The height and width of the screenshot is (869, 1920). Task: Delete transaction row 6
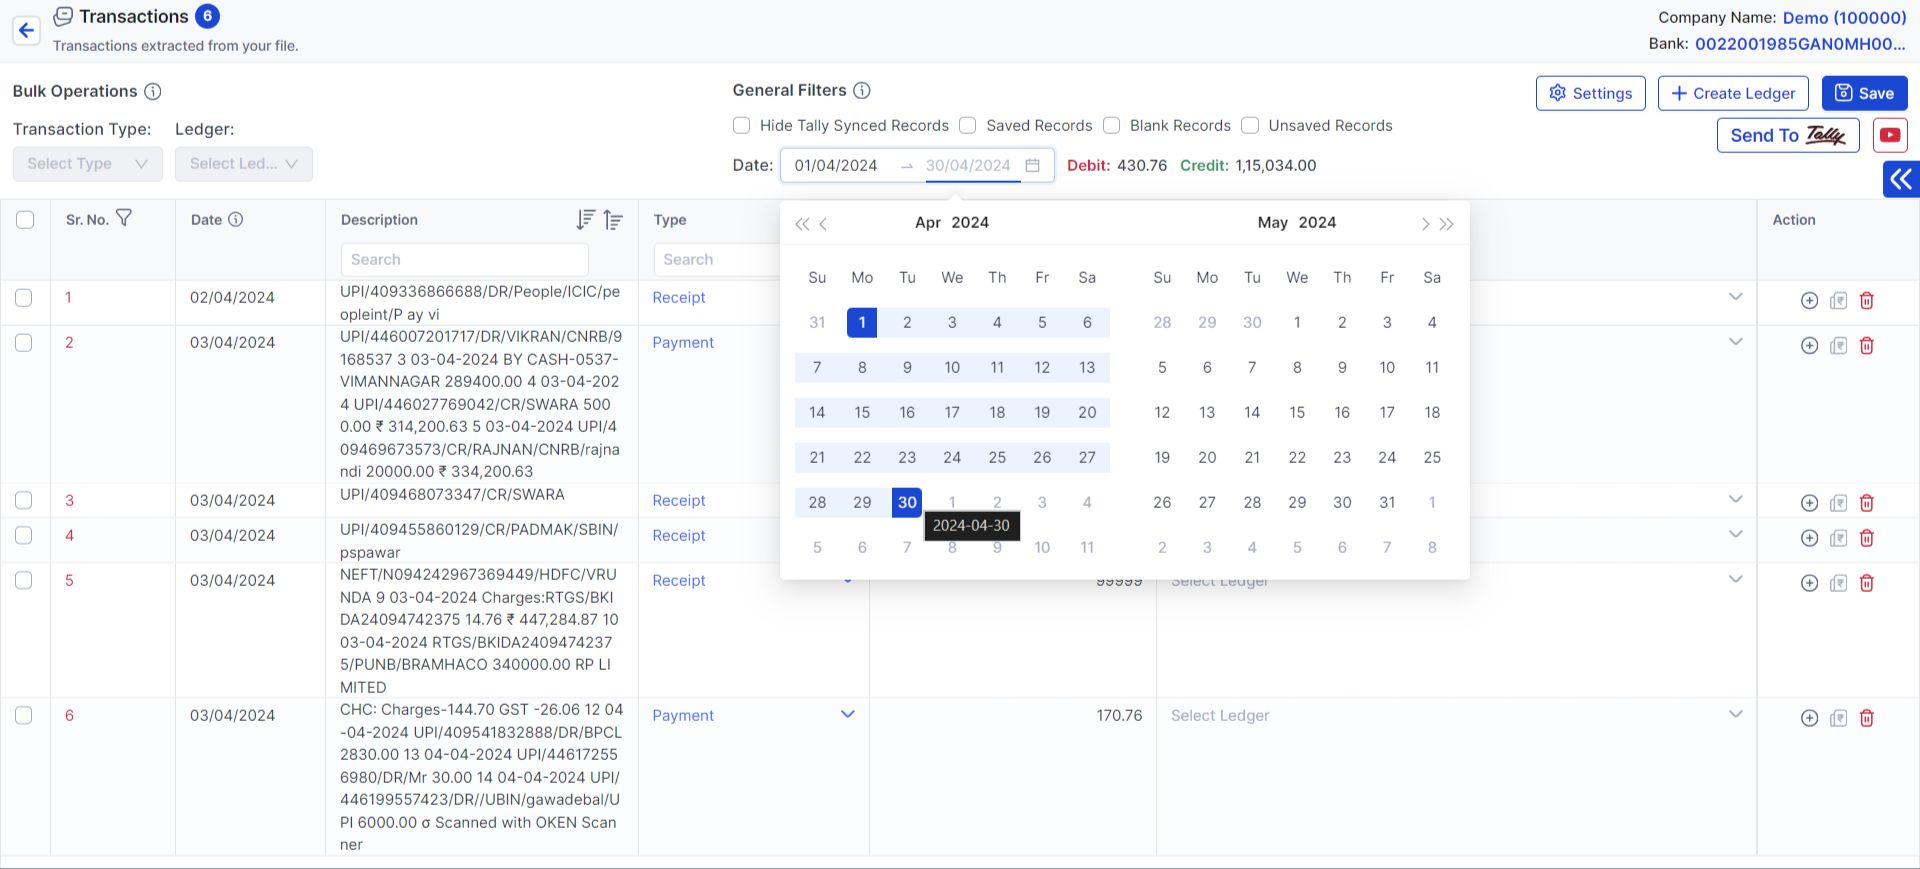1866,718
